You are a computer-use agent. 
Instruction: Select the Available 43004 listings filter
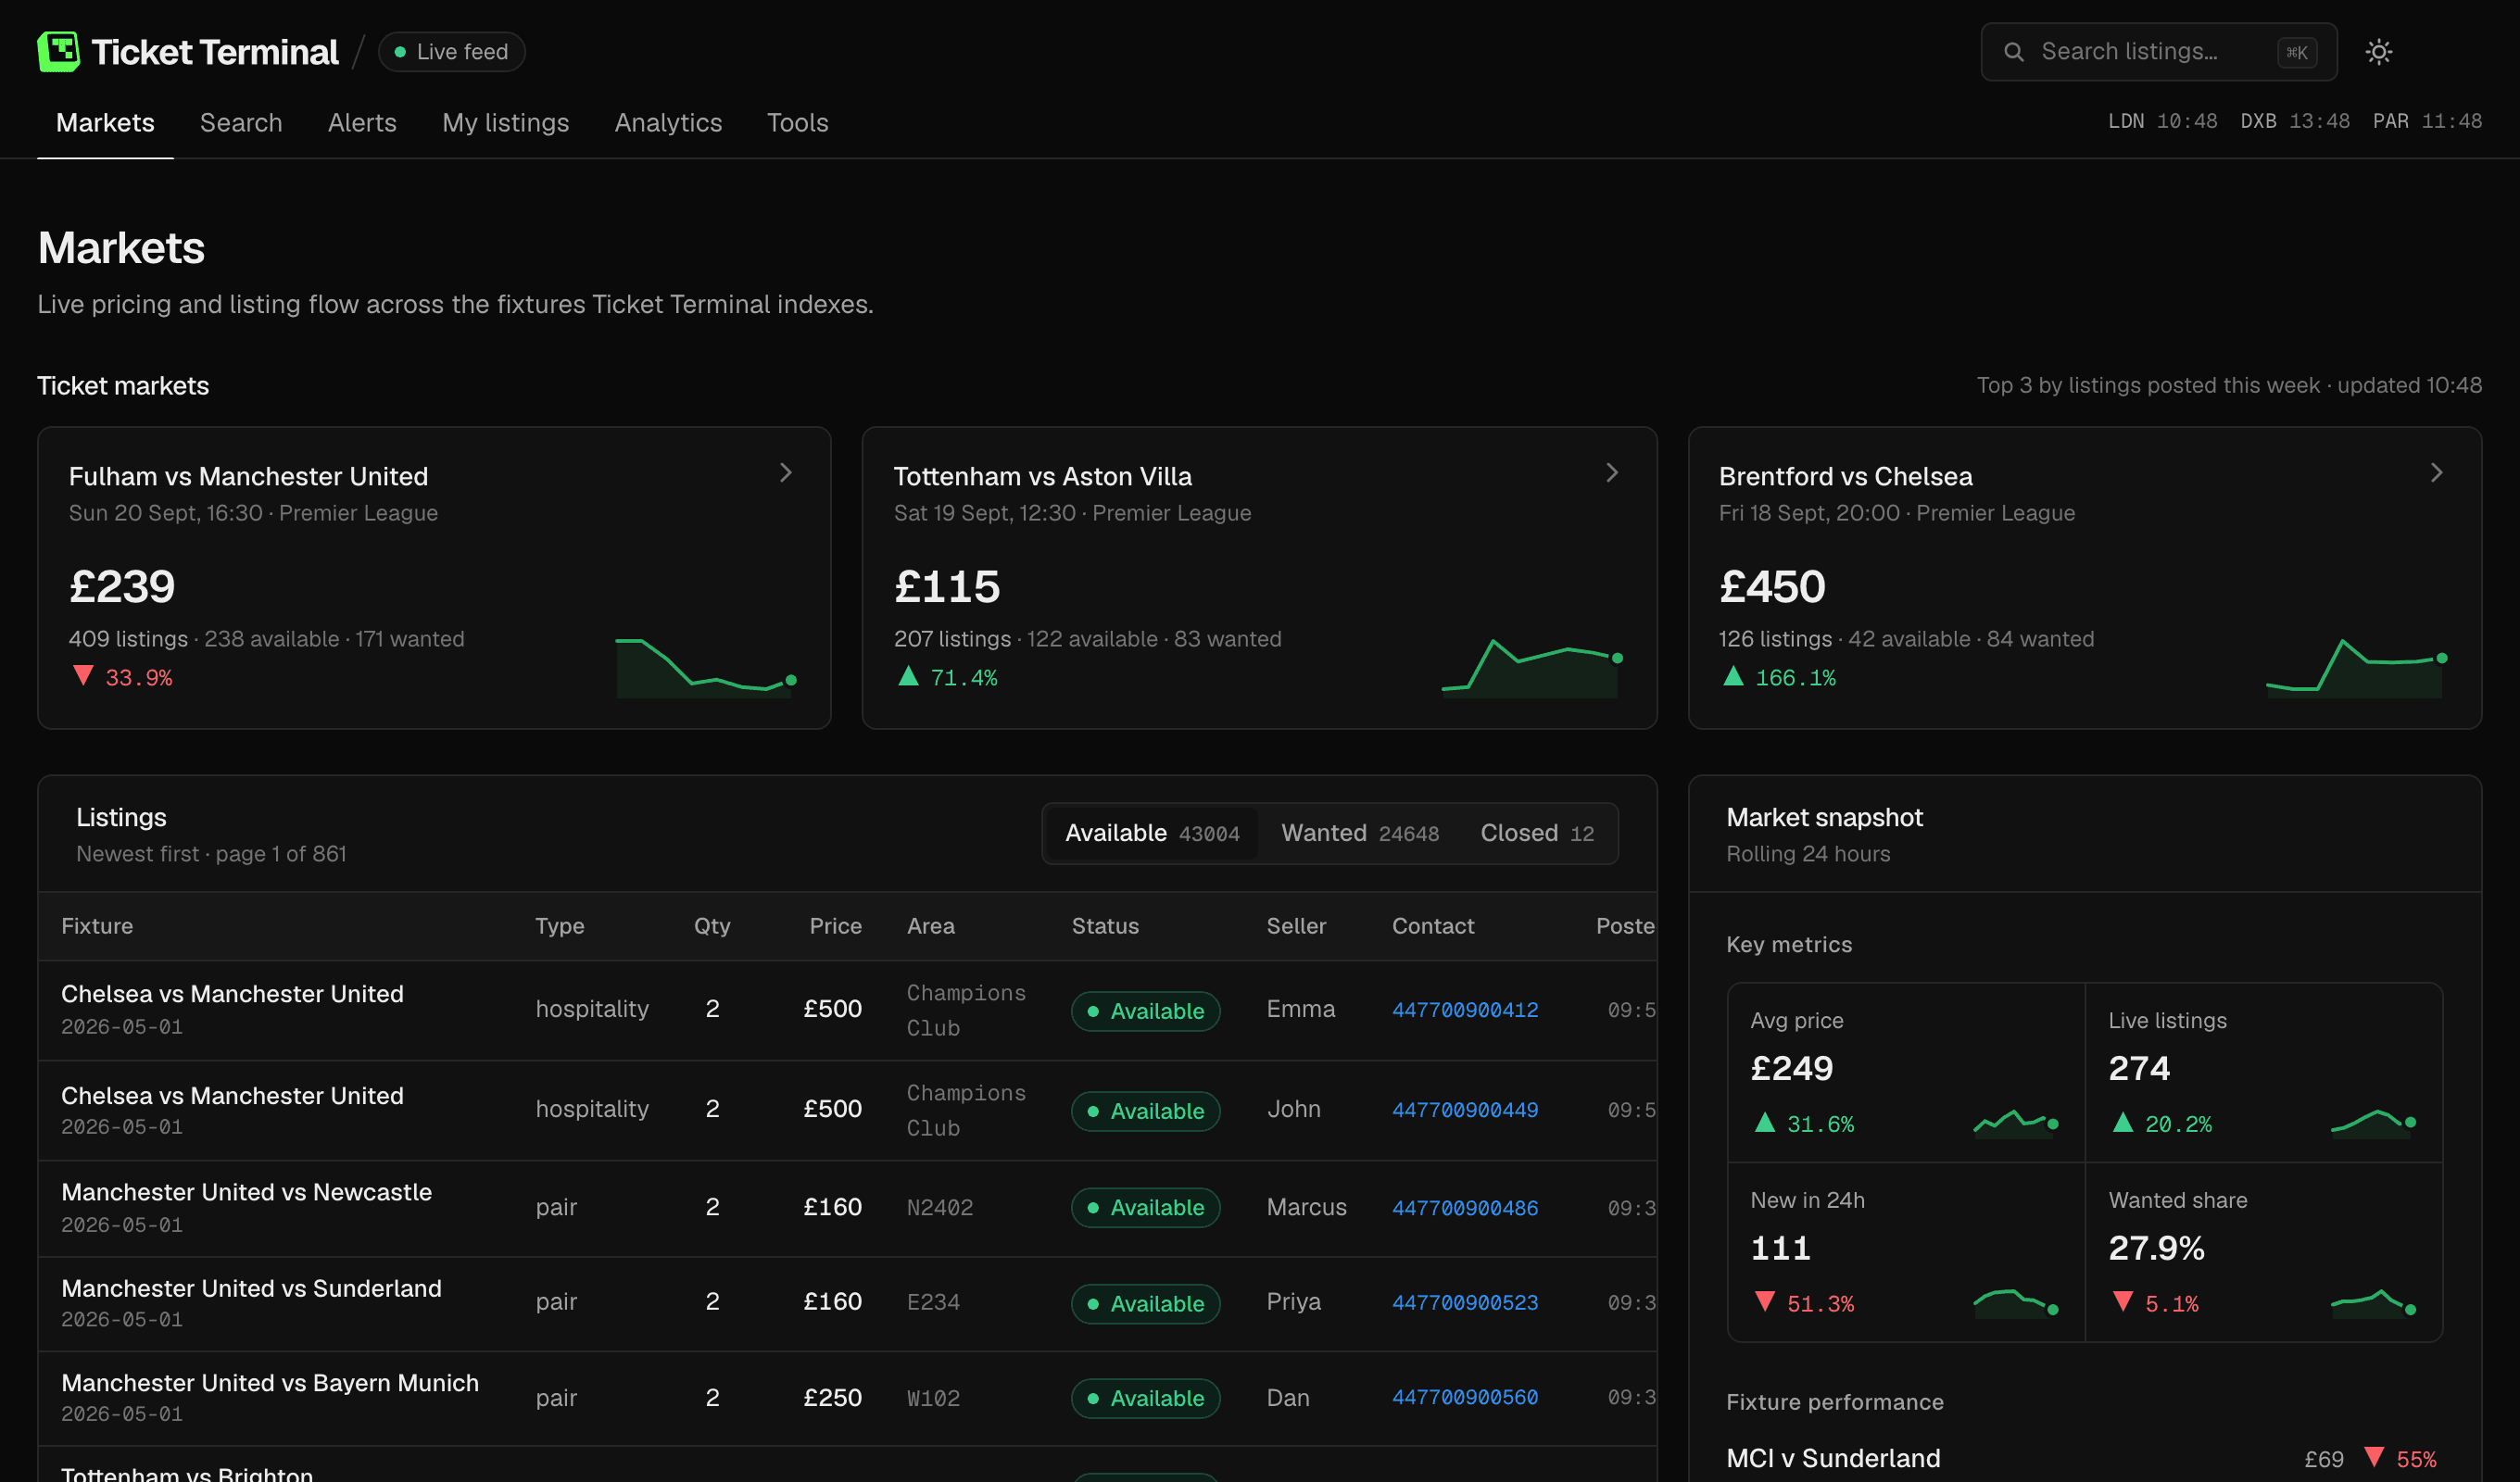click(1152, 833)
